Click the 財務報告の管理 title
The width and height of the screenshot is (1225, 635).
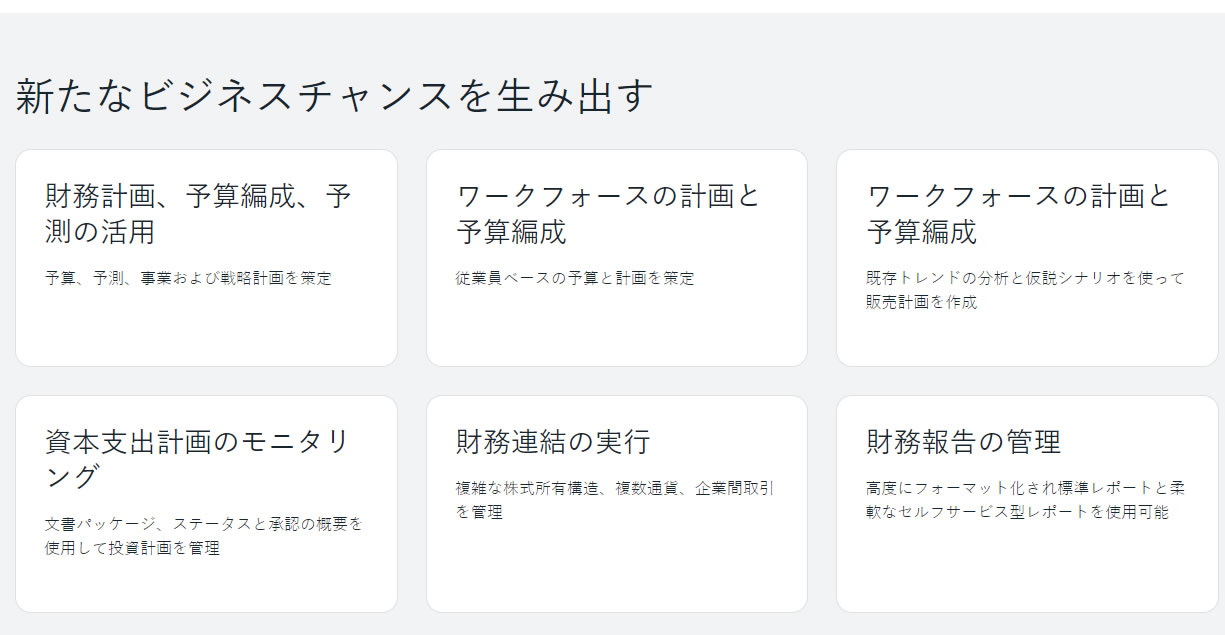click(963, 441)
